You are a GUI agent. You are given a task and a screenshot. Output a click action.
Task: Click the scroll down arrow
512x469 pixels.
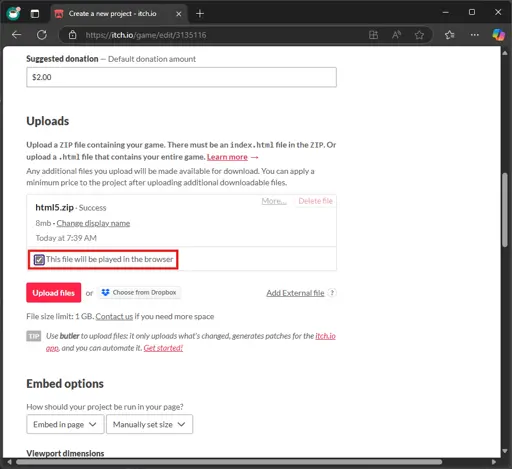click(x=505, y=451)
